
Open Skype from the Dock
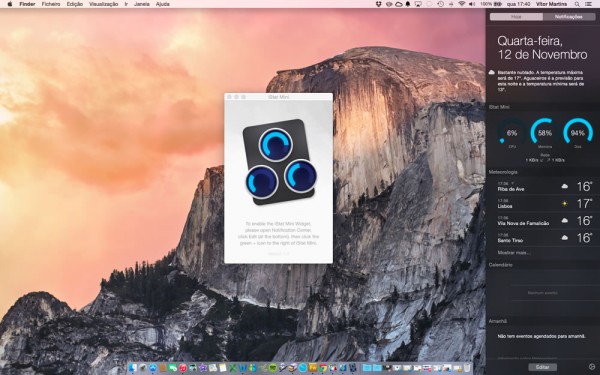[302, 368]
